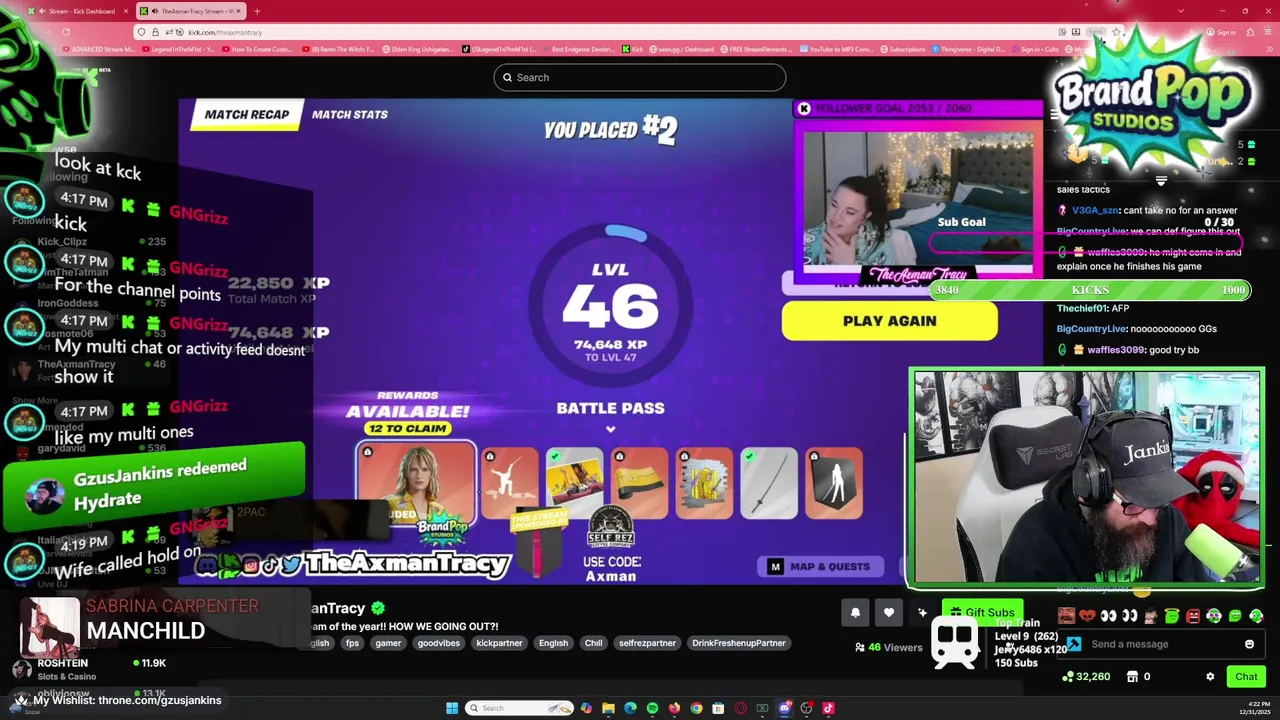Click BigCountryLive's GGs chat message
The image size is (1280, 720).
1137,328
